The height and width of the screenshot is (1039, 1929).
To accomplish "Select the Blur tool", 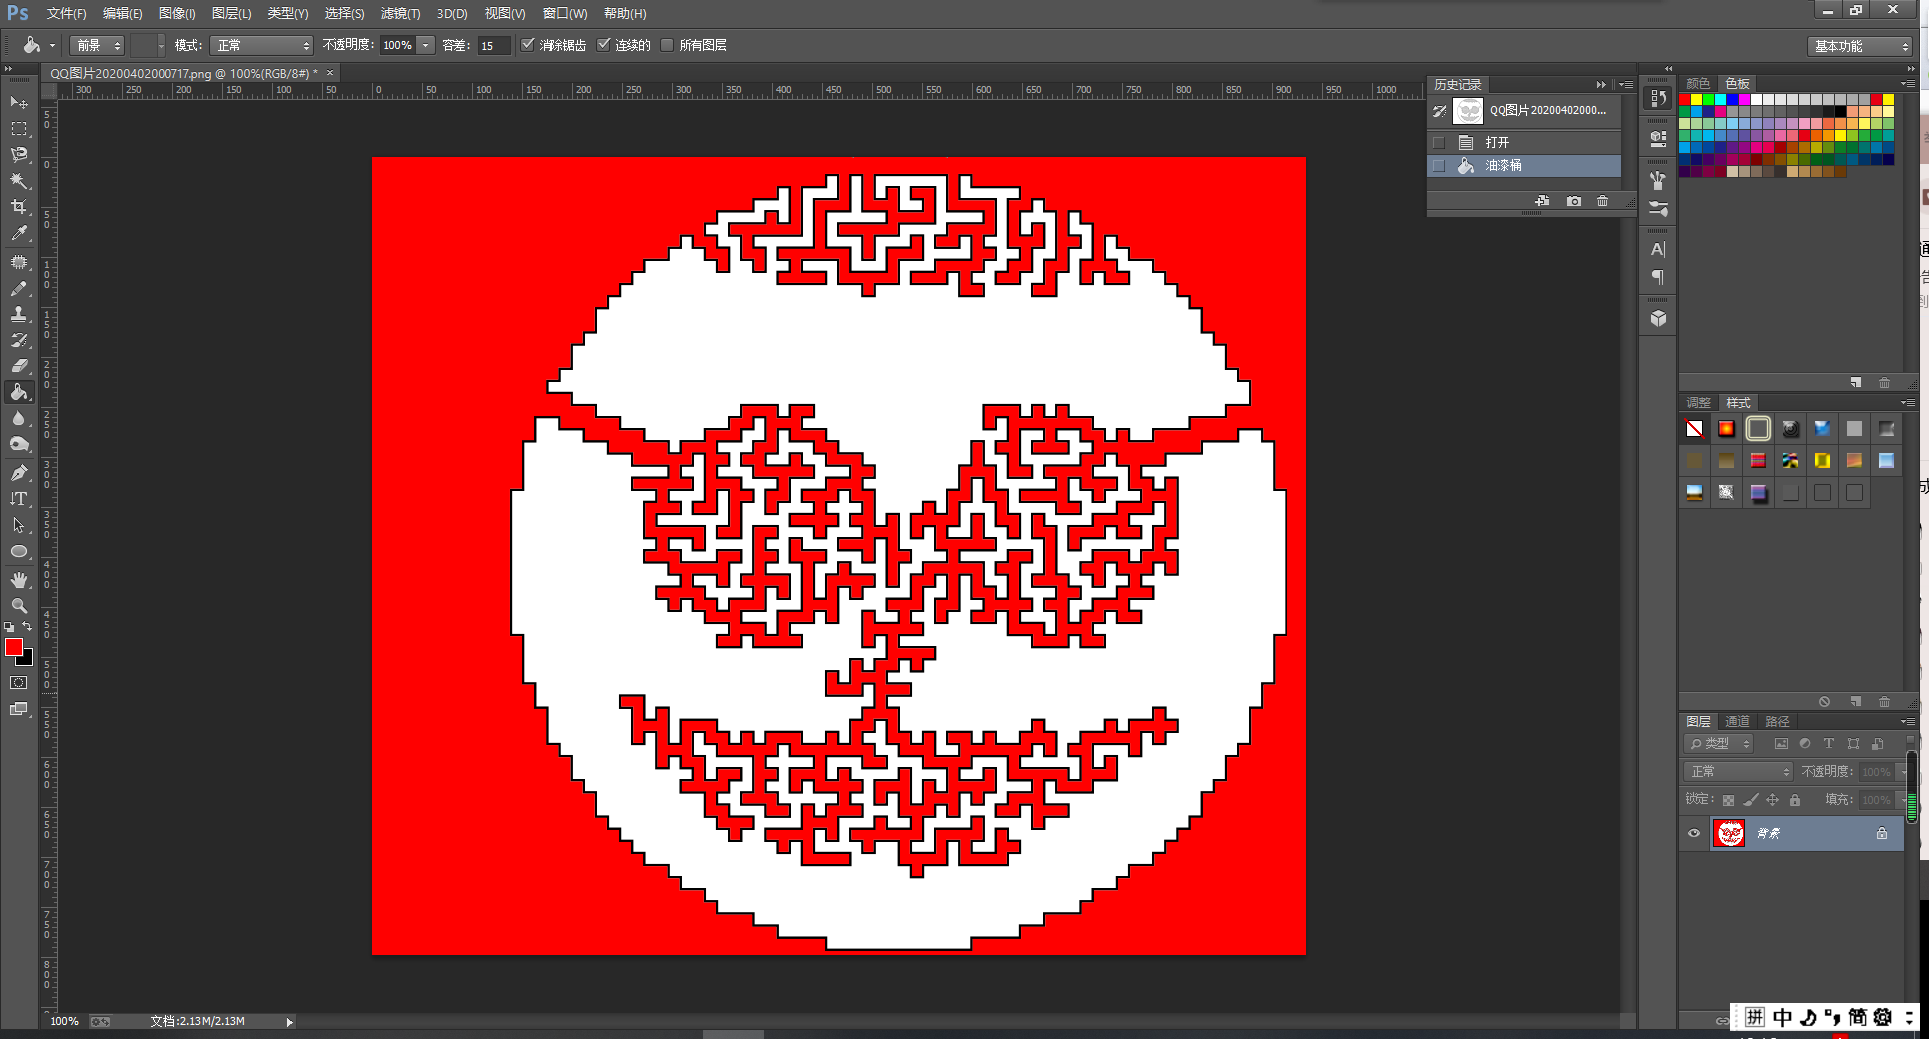I will 19,418.
